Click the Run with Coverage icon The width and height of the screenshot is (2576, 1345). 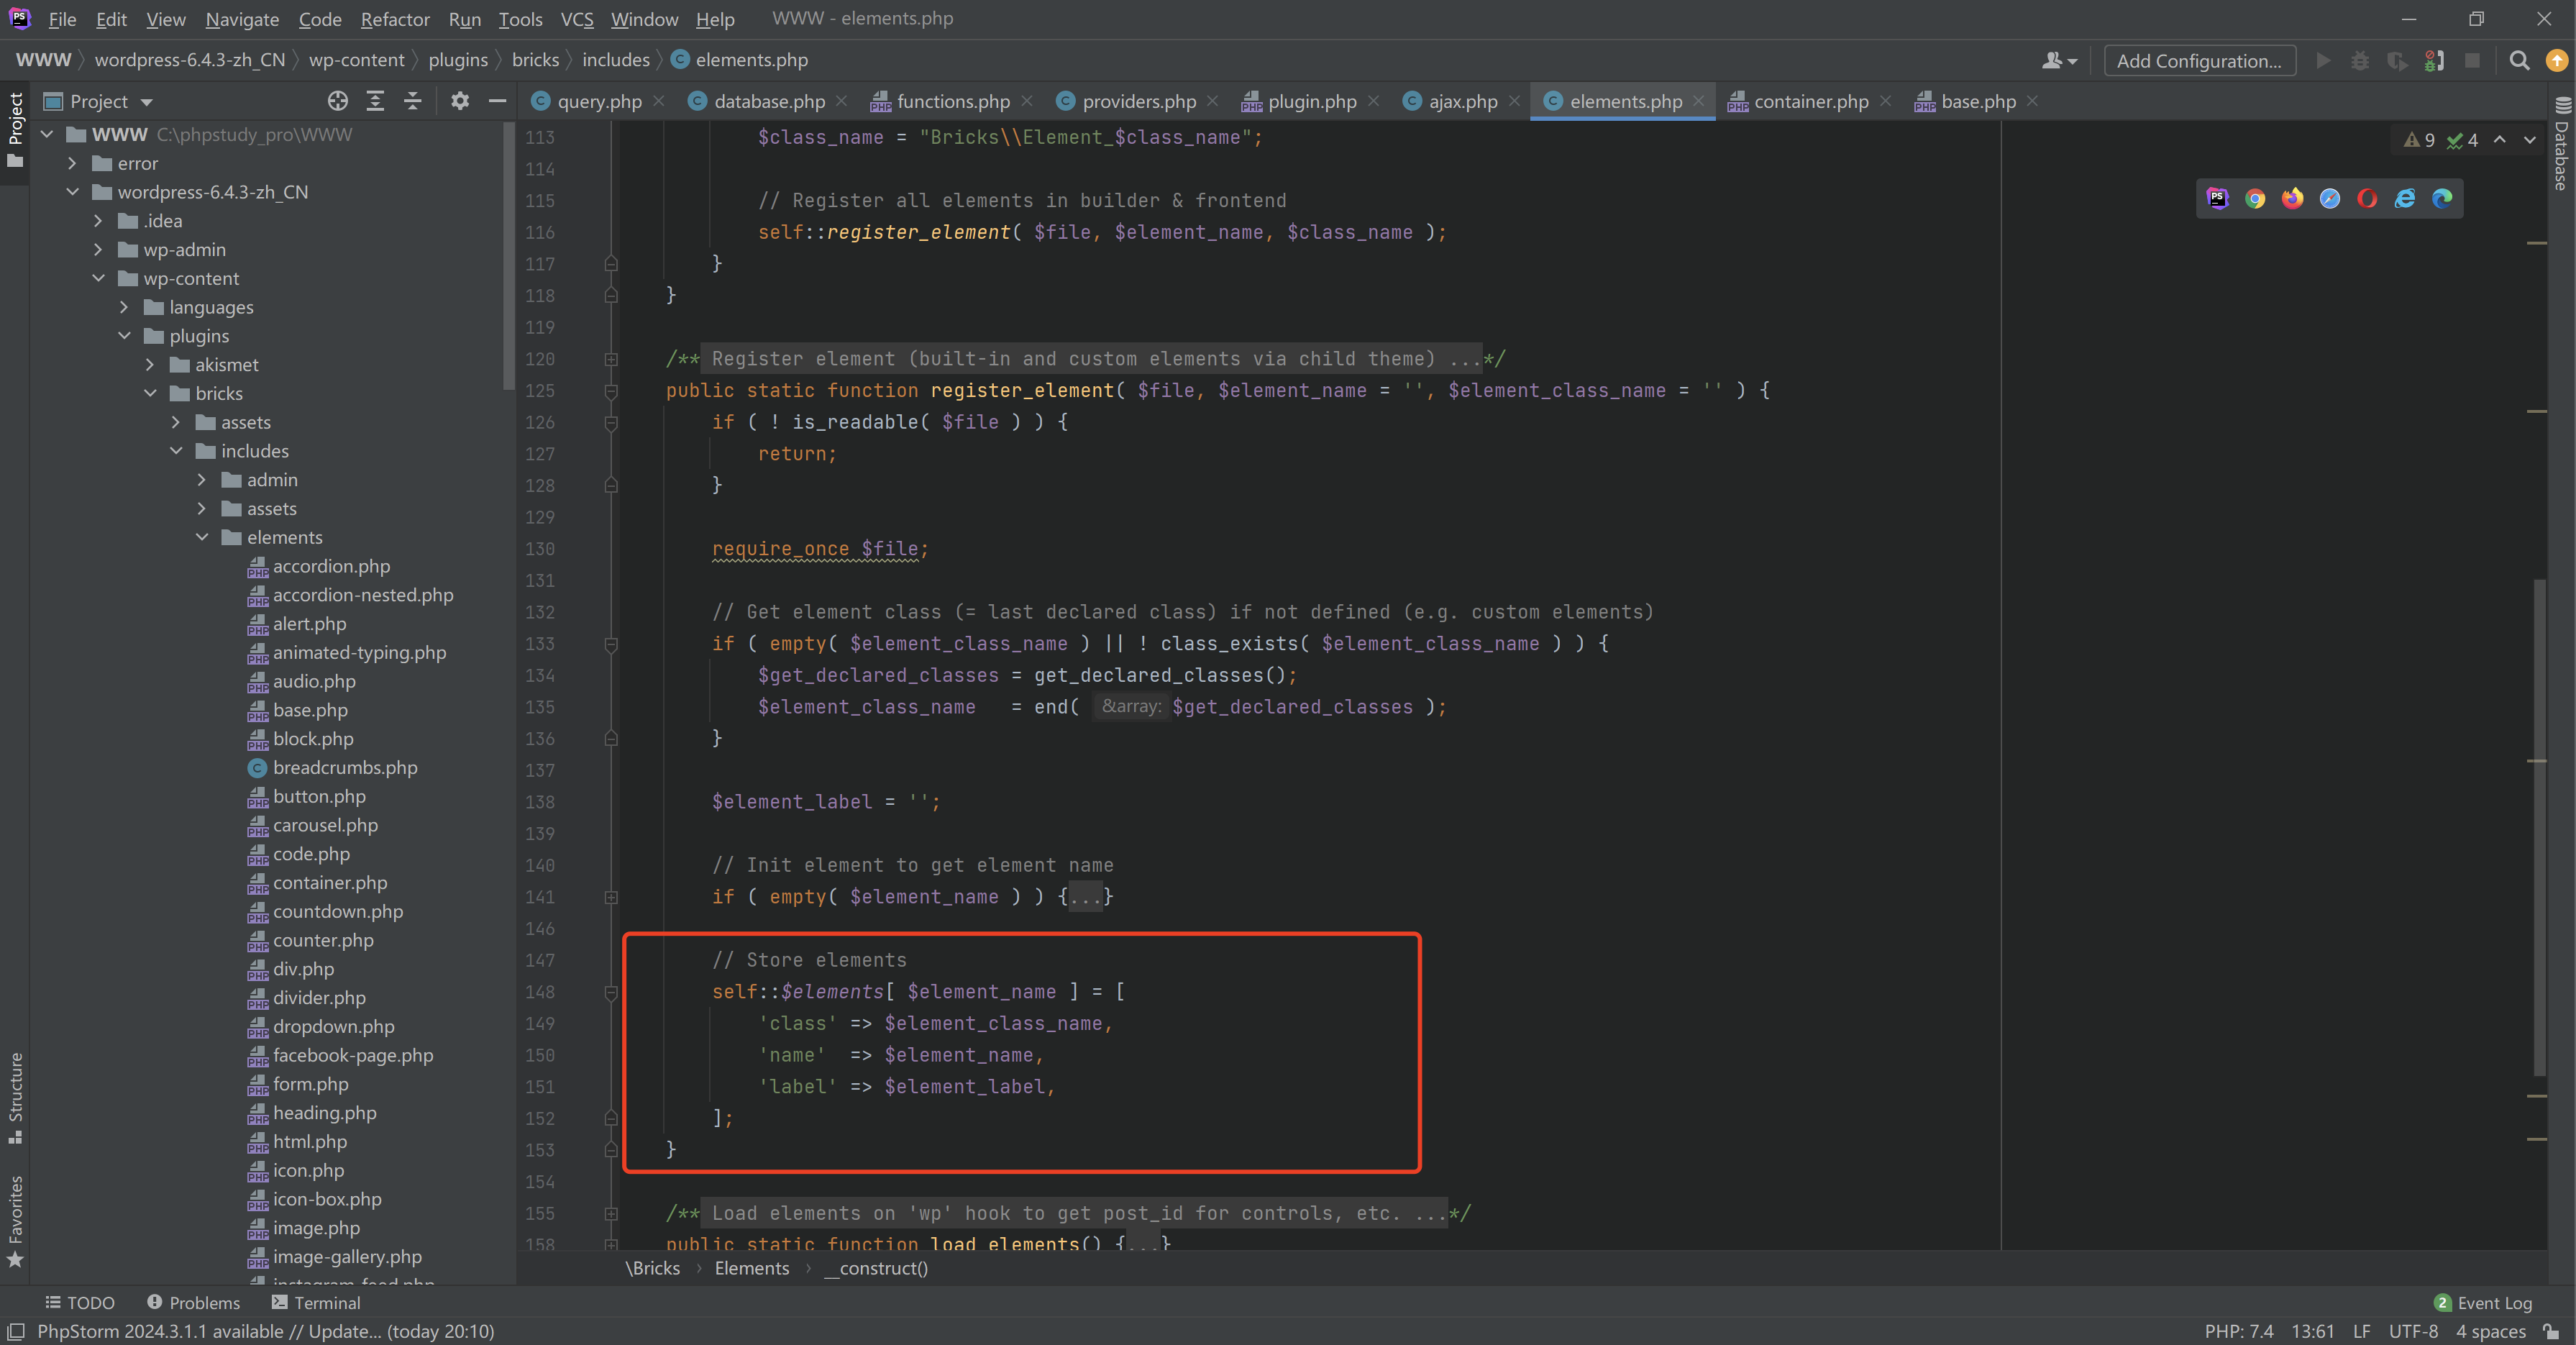tap(2397, 61)
